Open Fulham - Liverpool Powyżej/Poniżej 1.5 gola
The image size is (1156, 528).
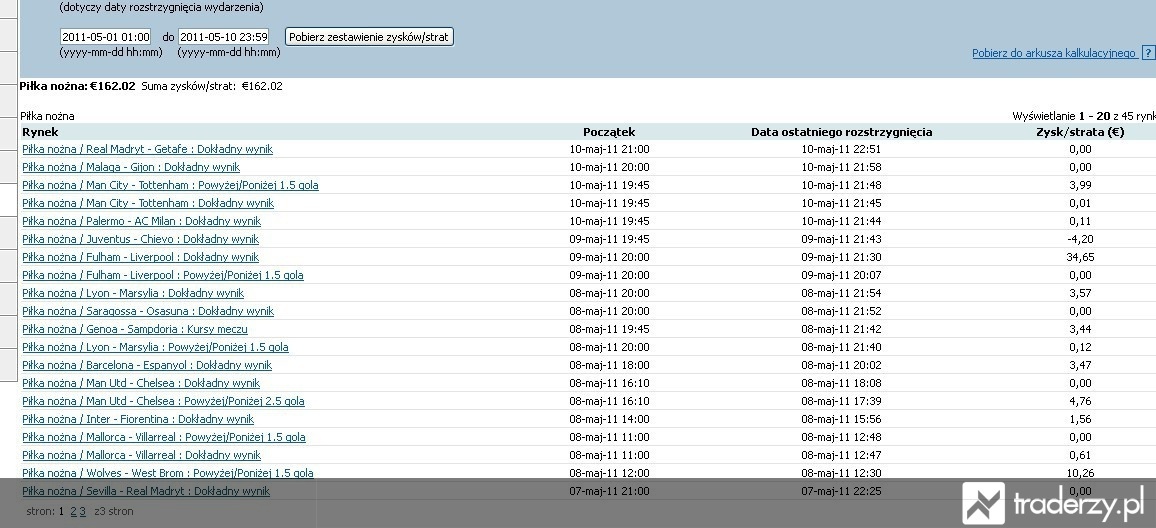tap(163, 275)
